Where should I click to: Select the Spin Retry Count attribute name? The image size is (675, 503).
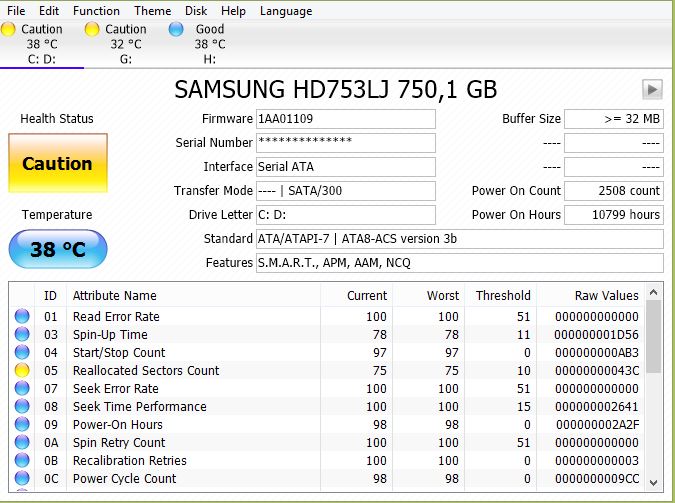tap(119, 443)
